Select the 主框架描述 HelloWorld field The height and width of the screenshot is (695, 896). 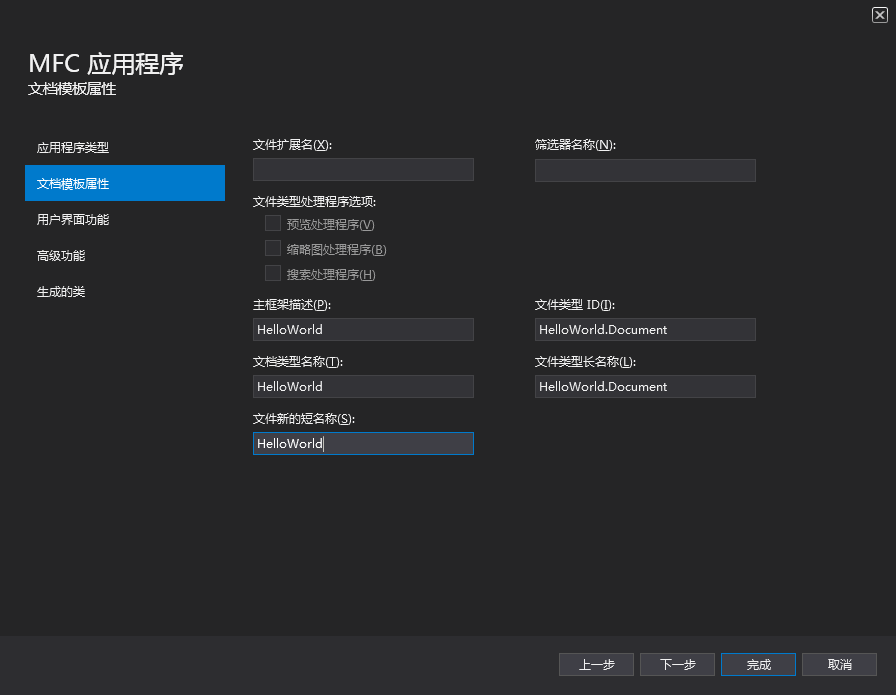point(363,329)
